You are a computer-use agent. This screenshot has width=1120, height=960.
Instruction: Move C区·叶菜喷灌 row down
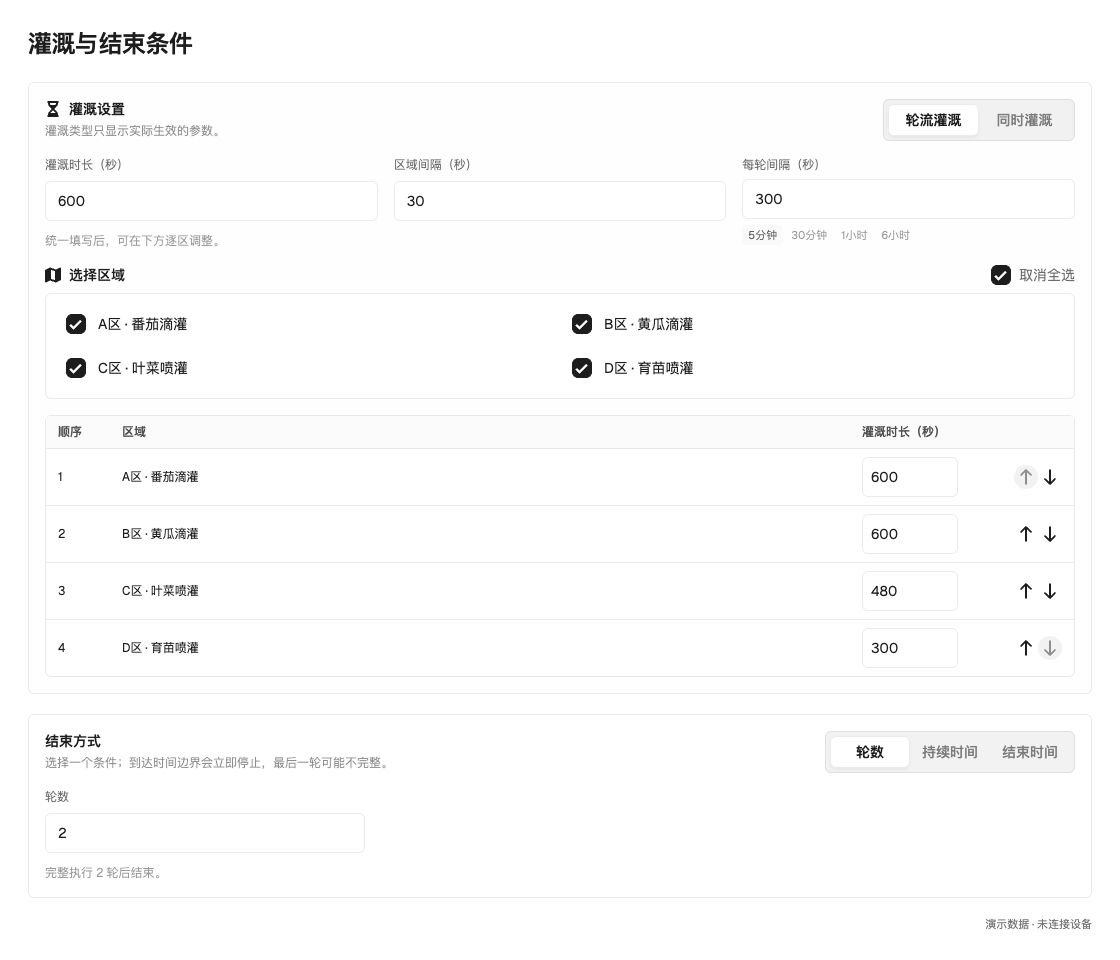point(1050,591)
